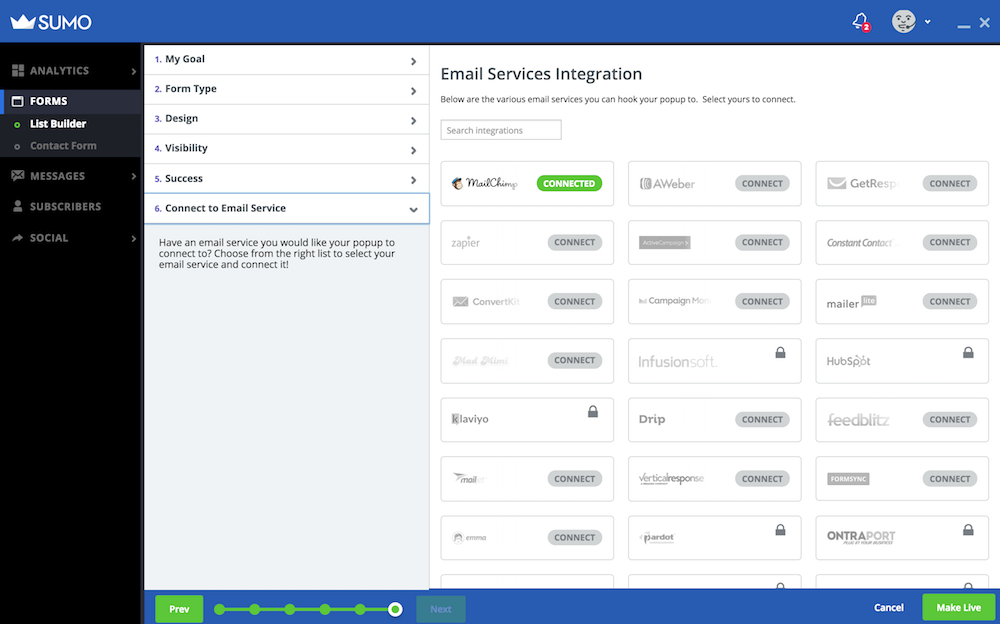The width and height of the screenshot is (1000, 624).
Task: Connect the zapier service
Action: [575, 242]
